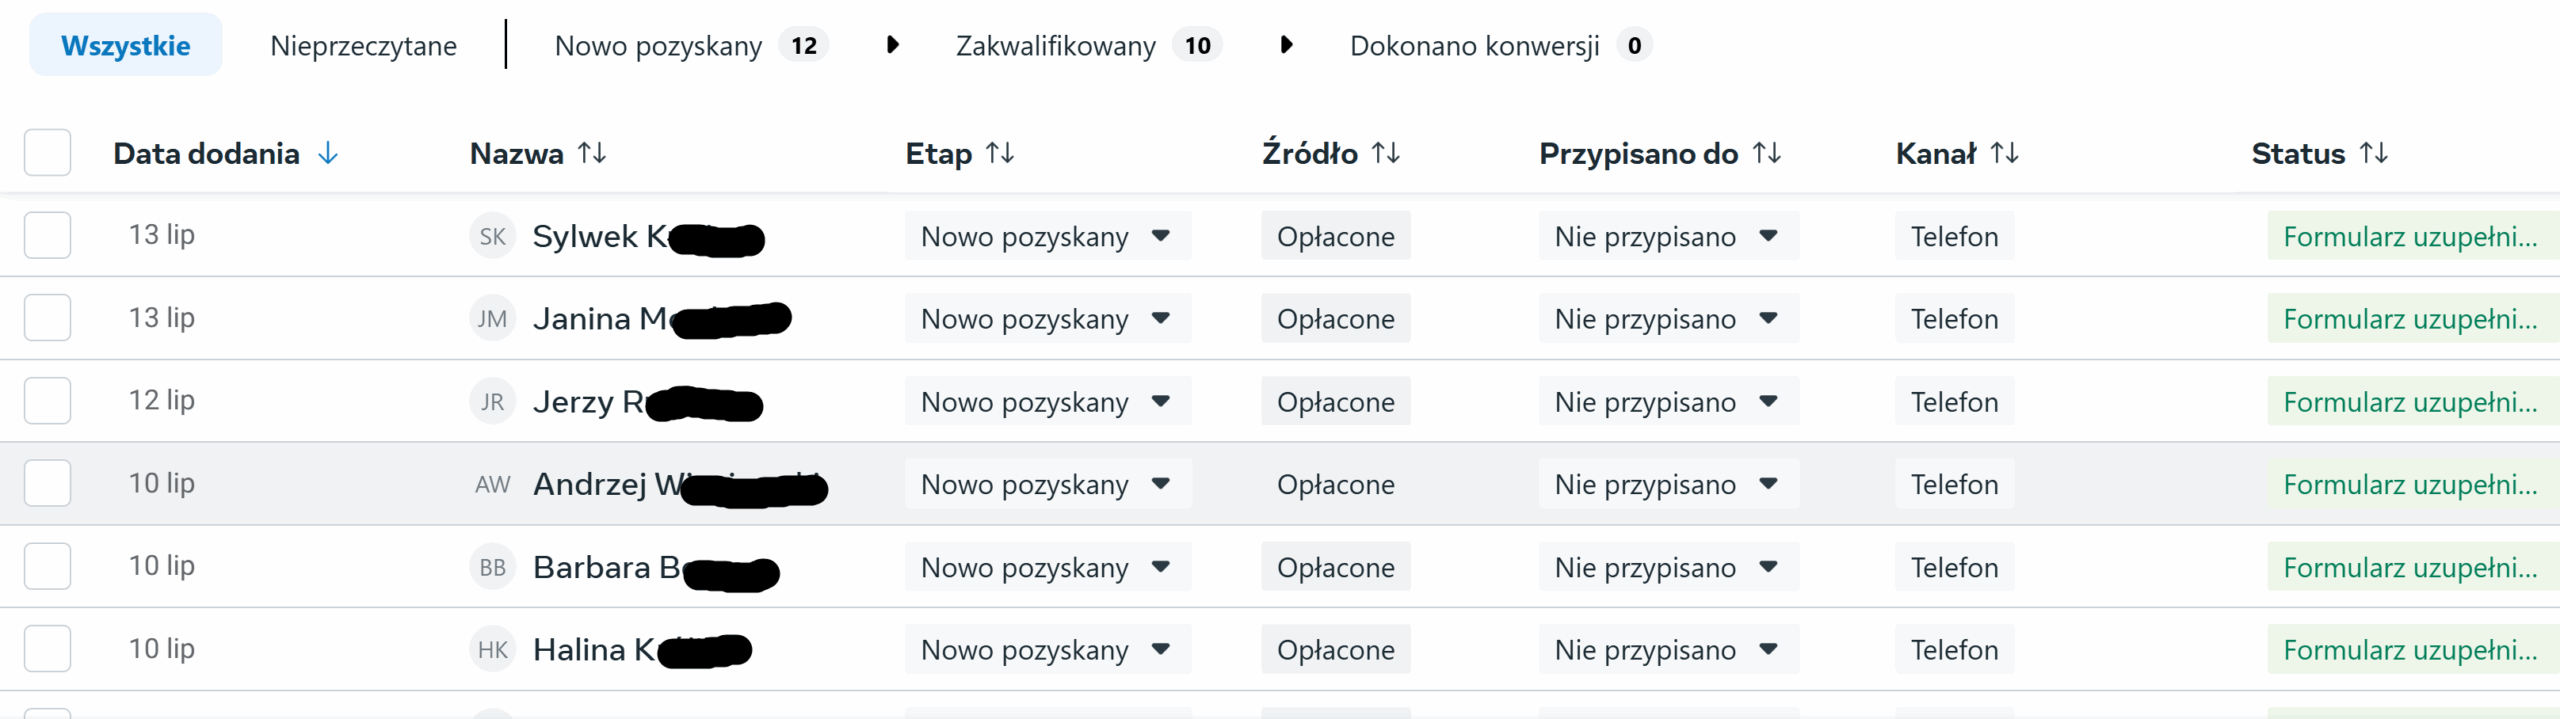Sort by Data dodania arrow icon
2560x719 pixels.
click(328, 154)
